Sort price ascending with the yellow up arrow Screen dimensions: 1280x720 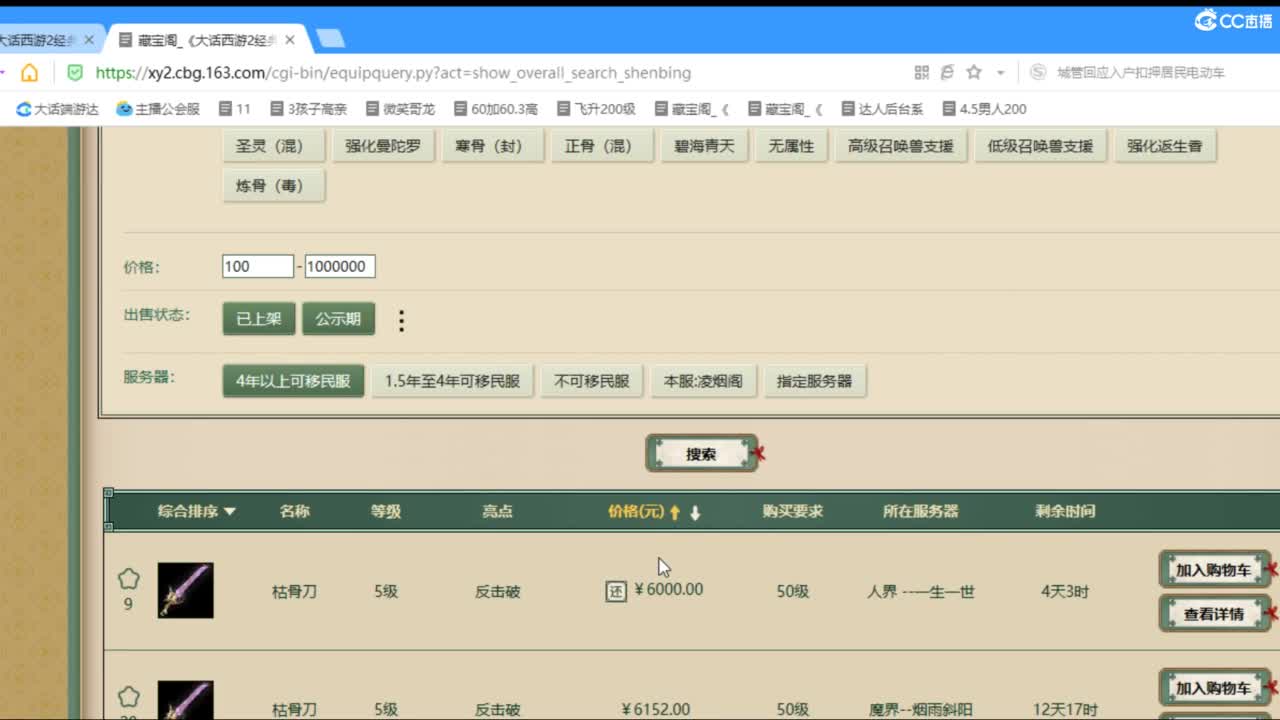(675, 512)
